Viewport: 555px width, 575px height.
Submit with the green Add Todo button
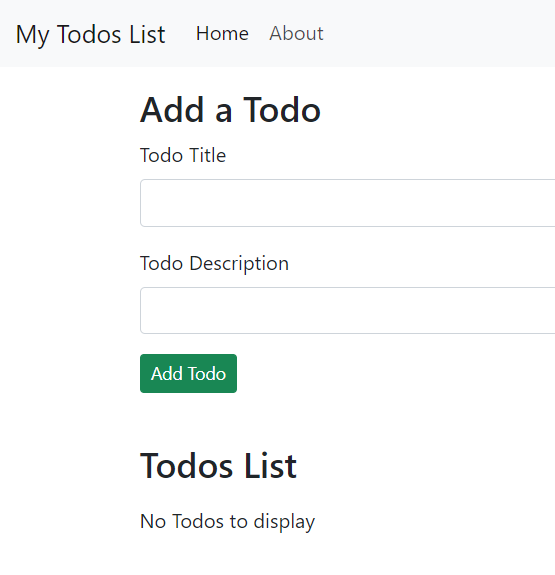click(189, 373)
